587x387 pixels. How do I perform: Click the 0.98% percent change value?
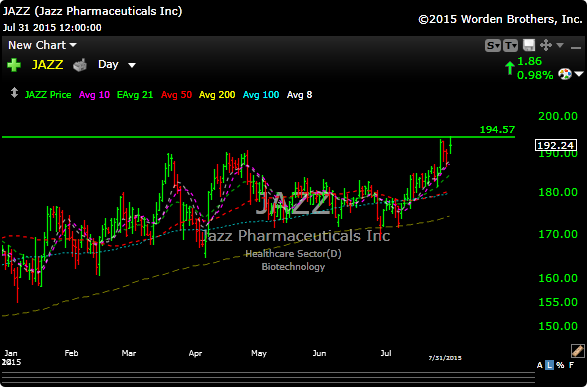tap(535, 76)
